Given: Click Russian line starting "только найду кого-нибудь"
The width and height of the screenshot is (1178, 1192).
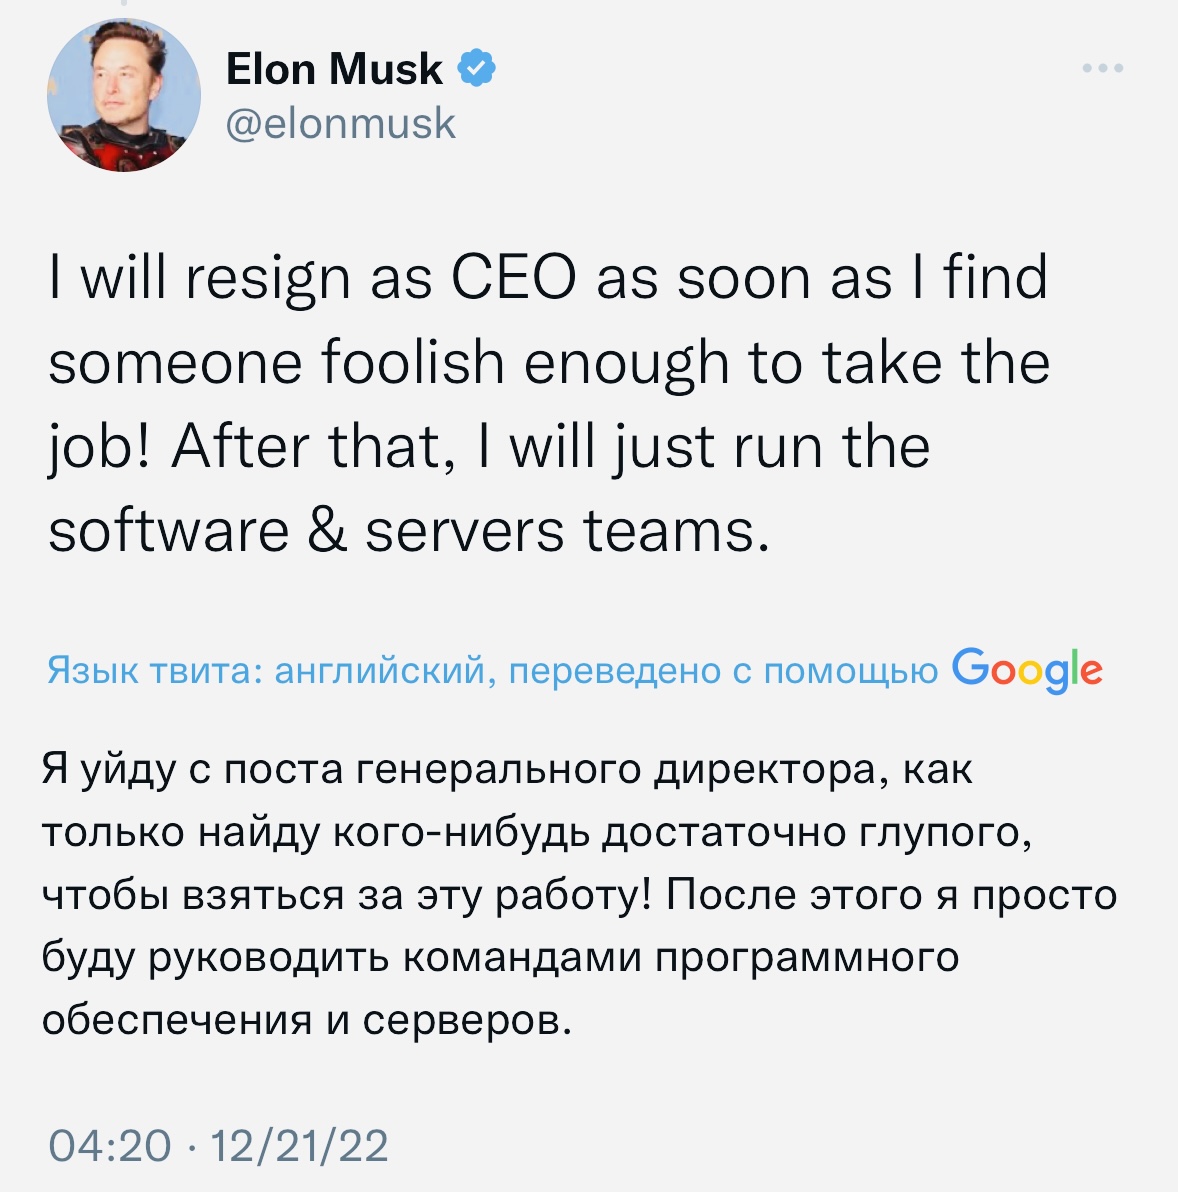Looking at the screenshot, I should tap(536, 832).
